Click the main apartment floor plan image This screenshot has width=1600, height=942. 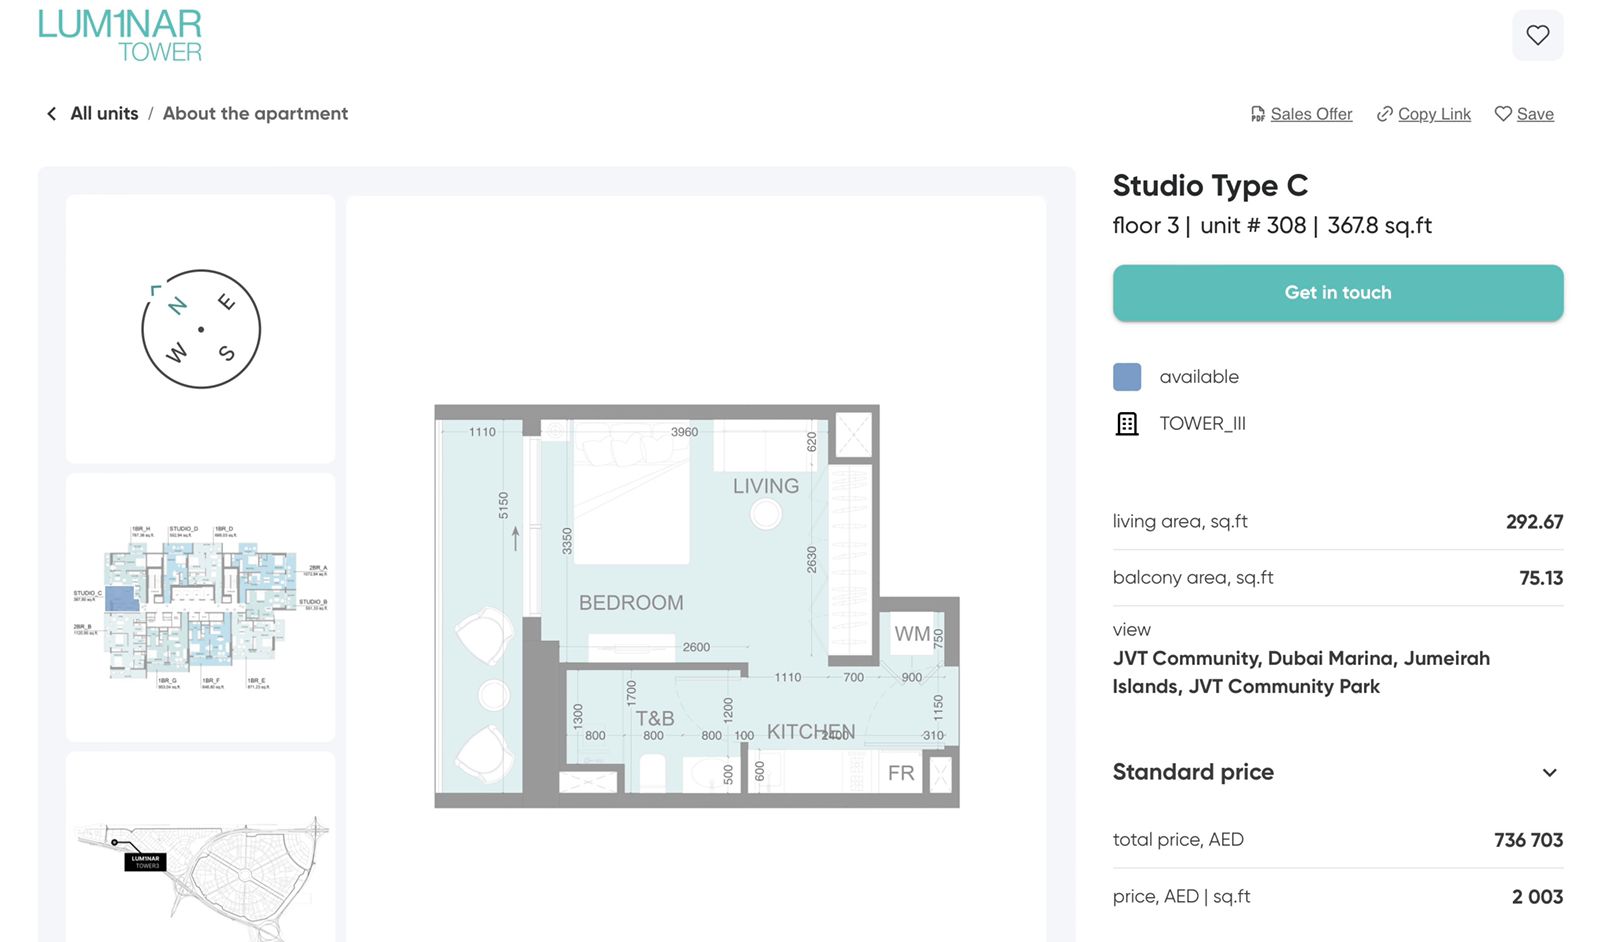pyautogui.click(x=696, y=606)
